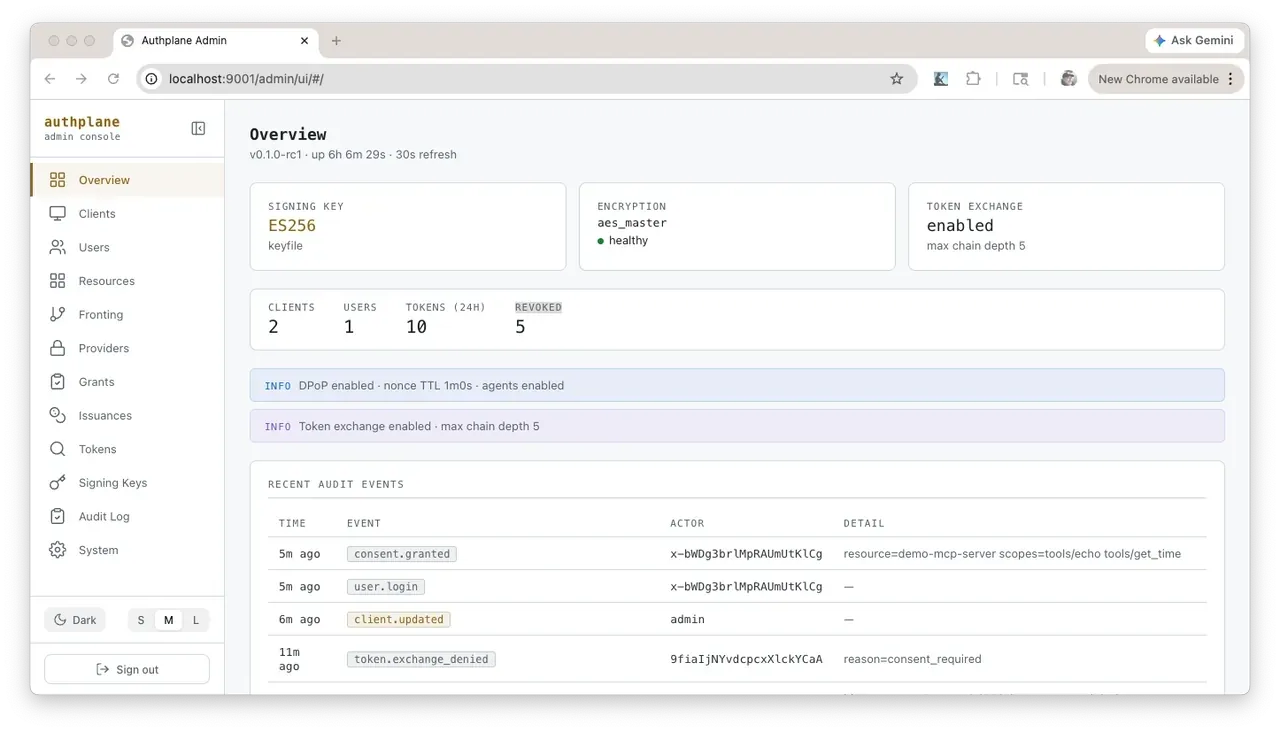1280x732 pixels.
Task: Click the consent.granted event badge
Action: click(x=402, y=554)
